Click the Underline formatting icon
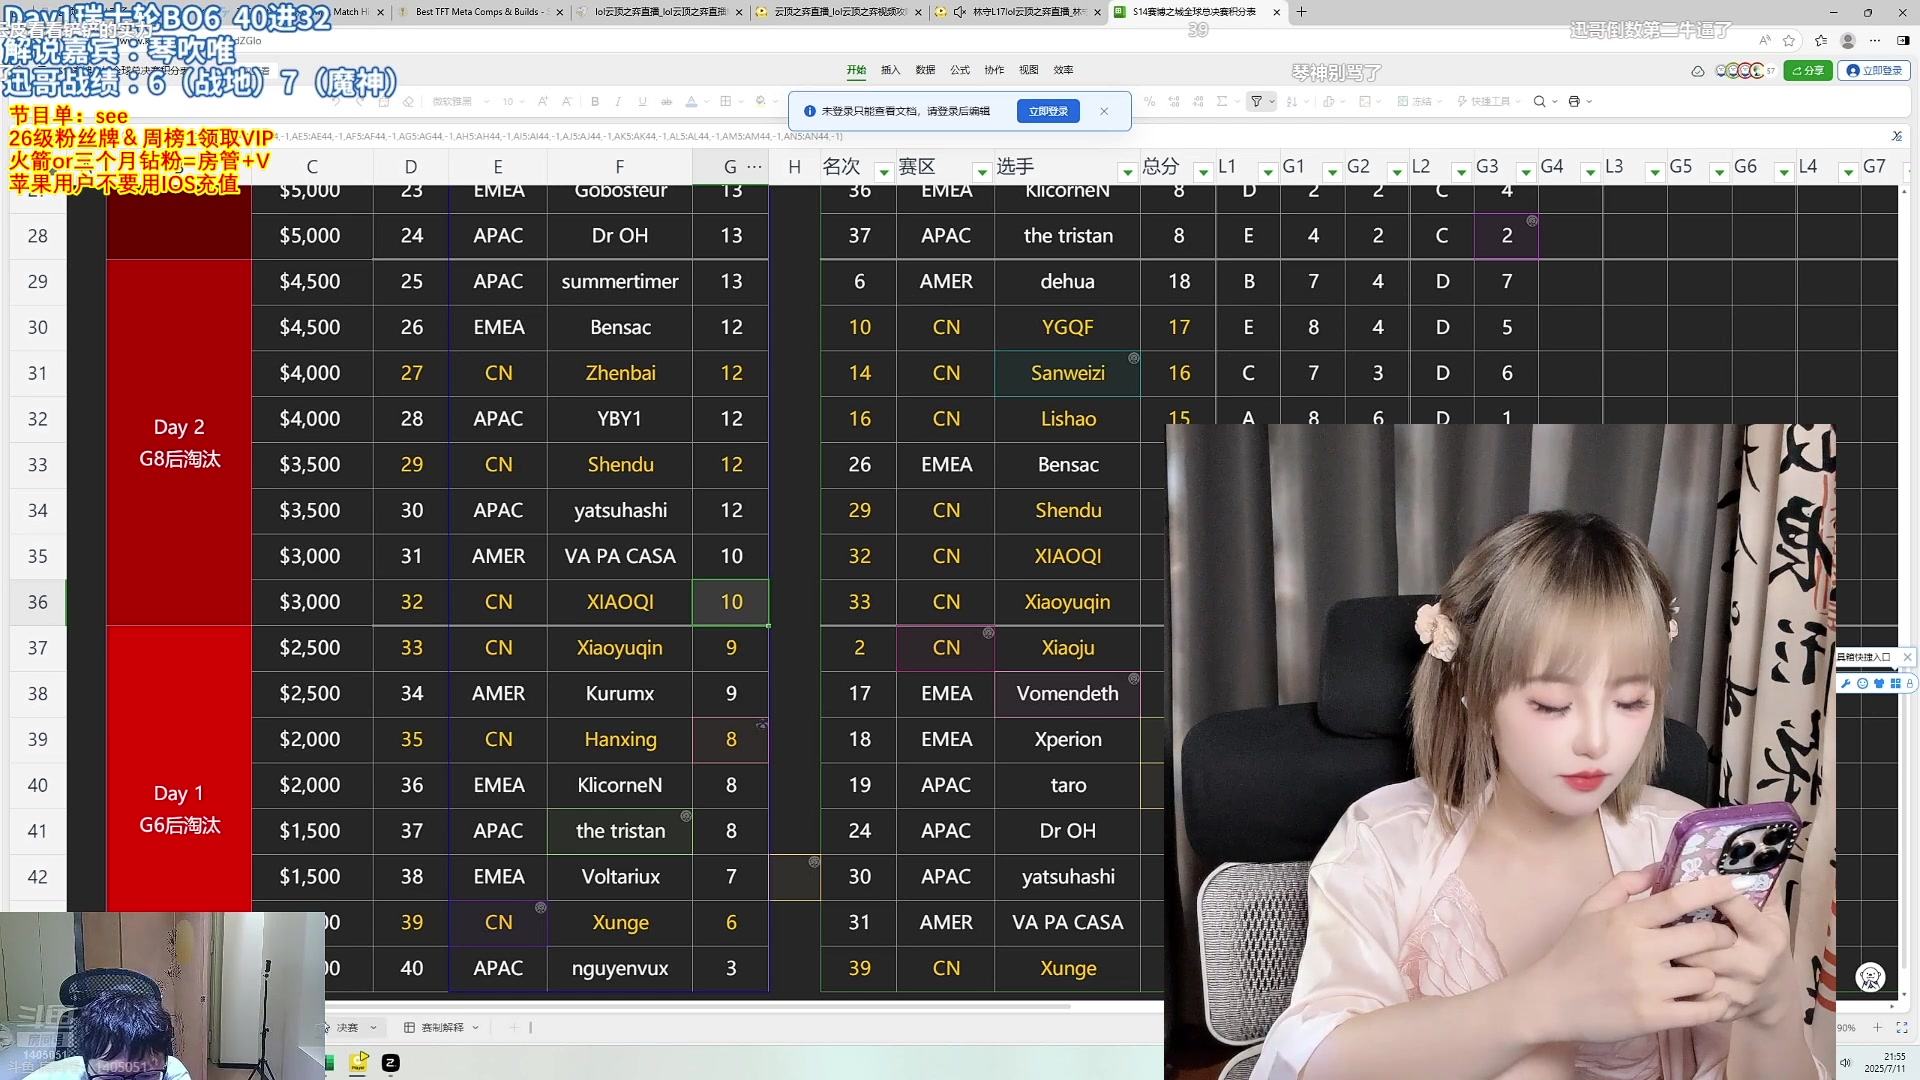Image resolution: width=1920 pixels, height=1080 pixels. [x=642, y=101]
